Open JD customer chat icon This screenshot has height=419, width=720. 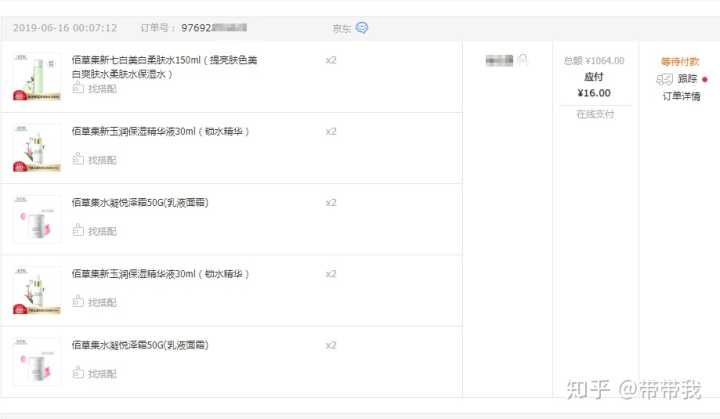pos(362,28)
